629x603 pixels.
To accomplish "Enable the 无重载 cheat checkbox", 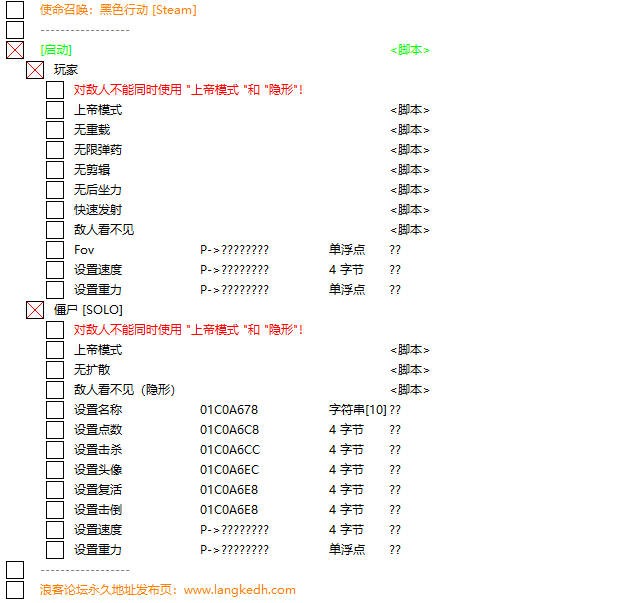I will coord(55,130).
